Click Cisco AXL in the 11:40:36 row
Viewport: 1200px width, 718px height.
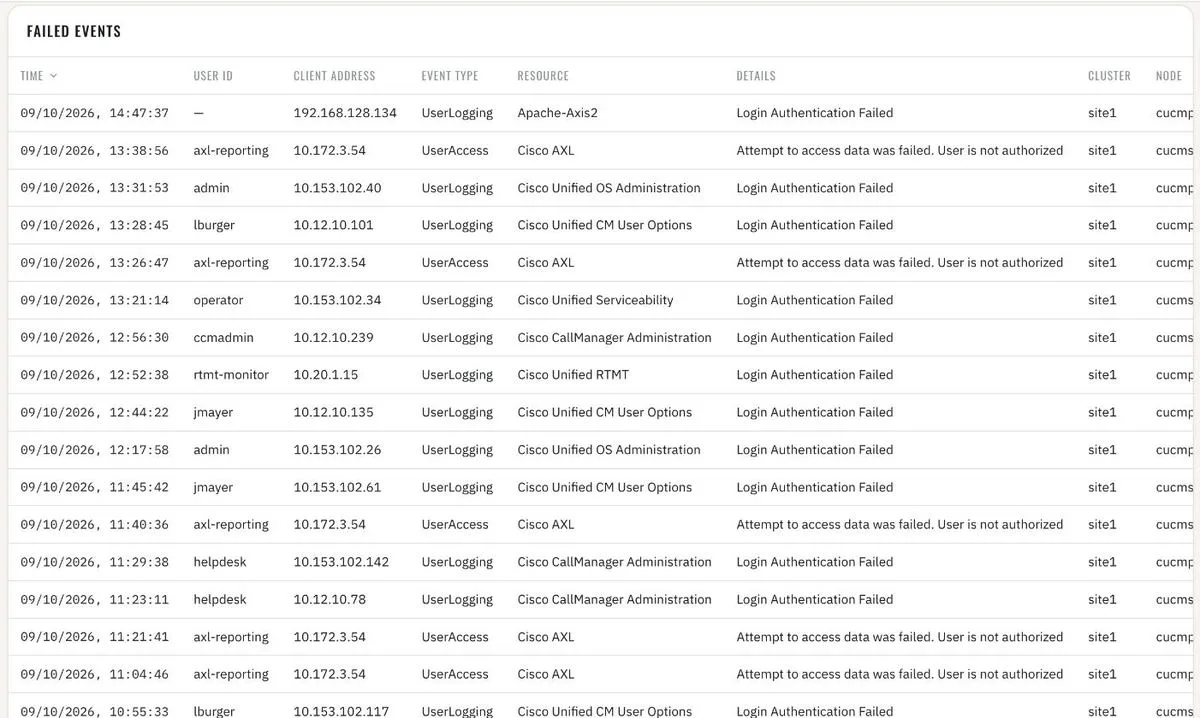[546, 524]
